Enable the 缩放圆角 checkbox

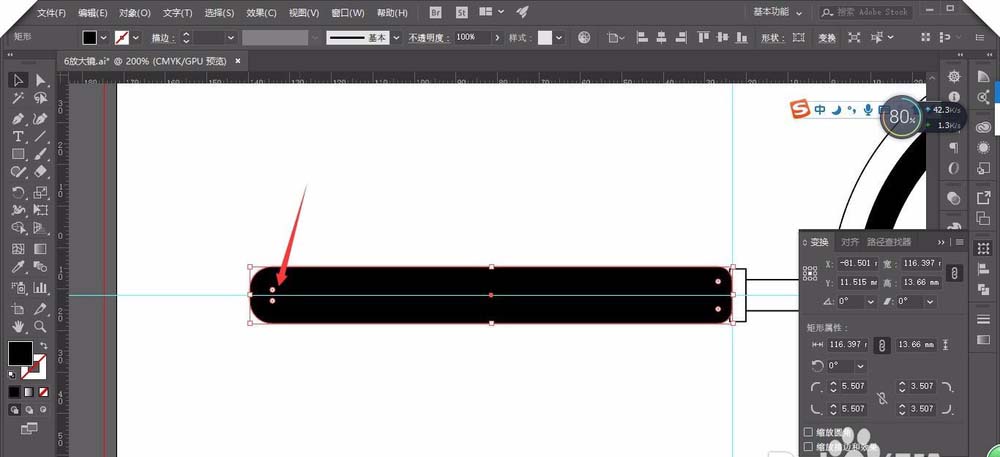pos(809,433)
